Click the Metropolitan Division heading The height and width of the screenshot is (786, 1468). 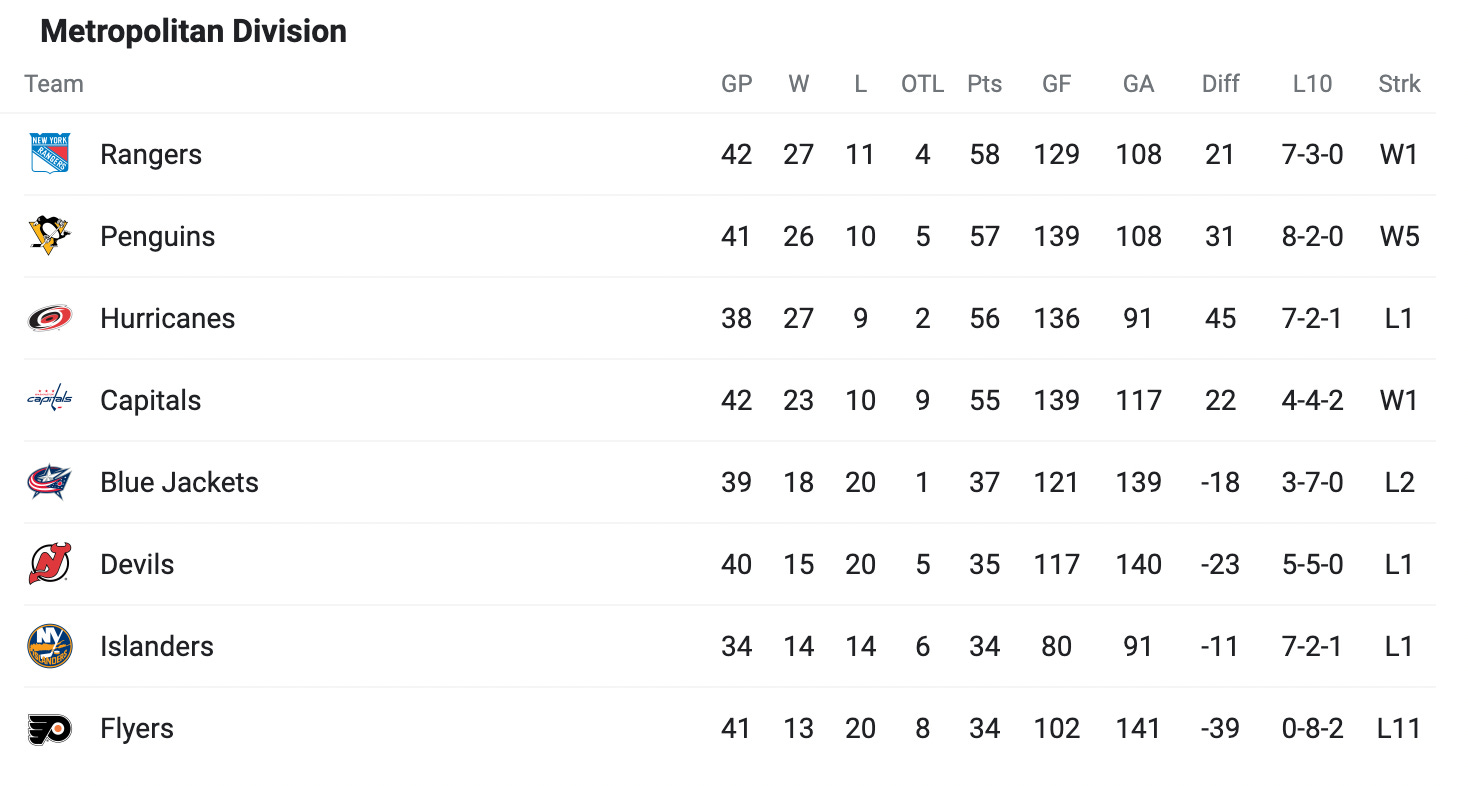pos(194,32)
